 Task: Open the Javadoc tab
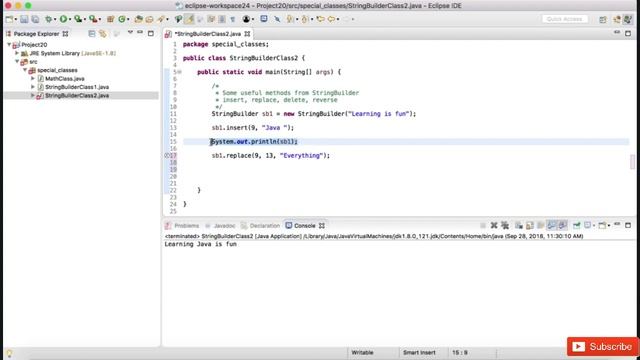(x=224, y=226)
